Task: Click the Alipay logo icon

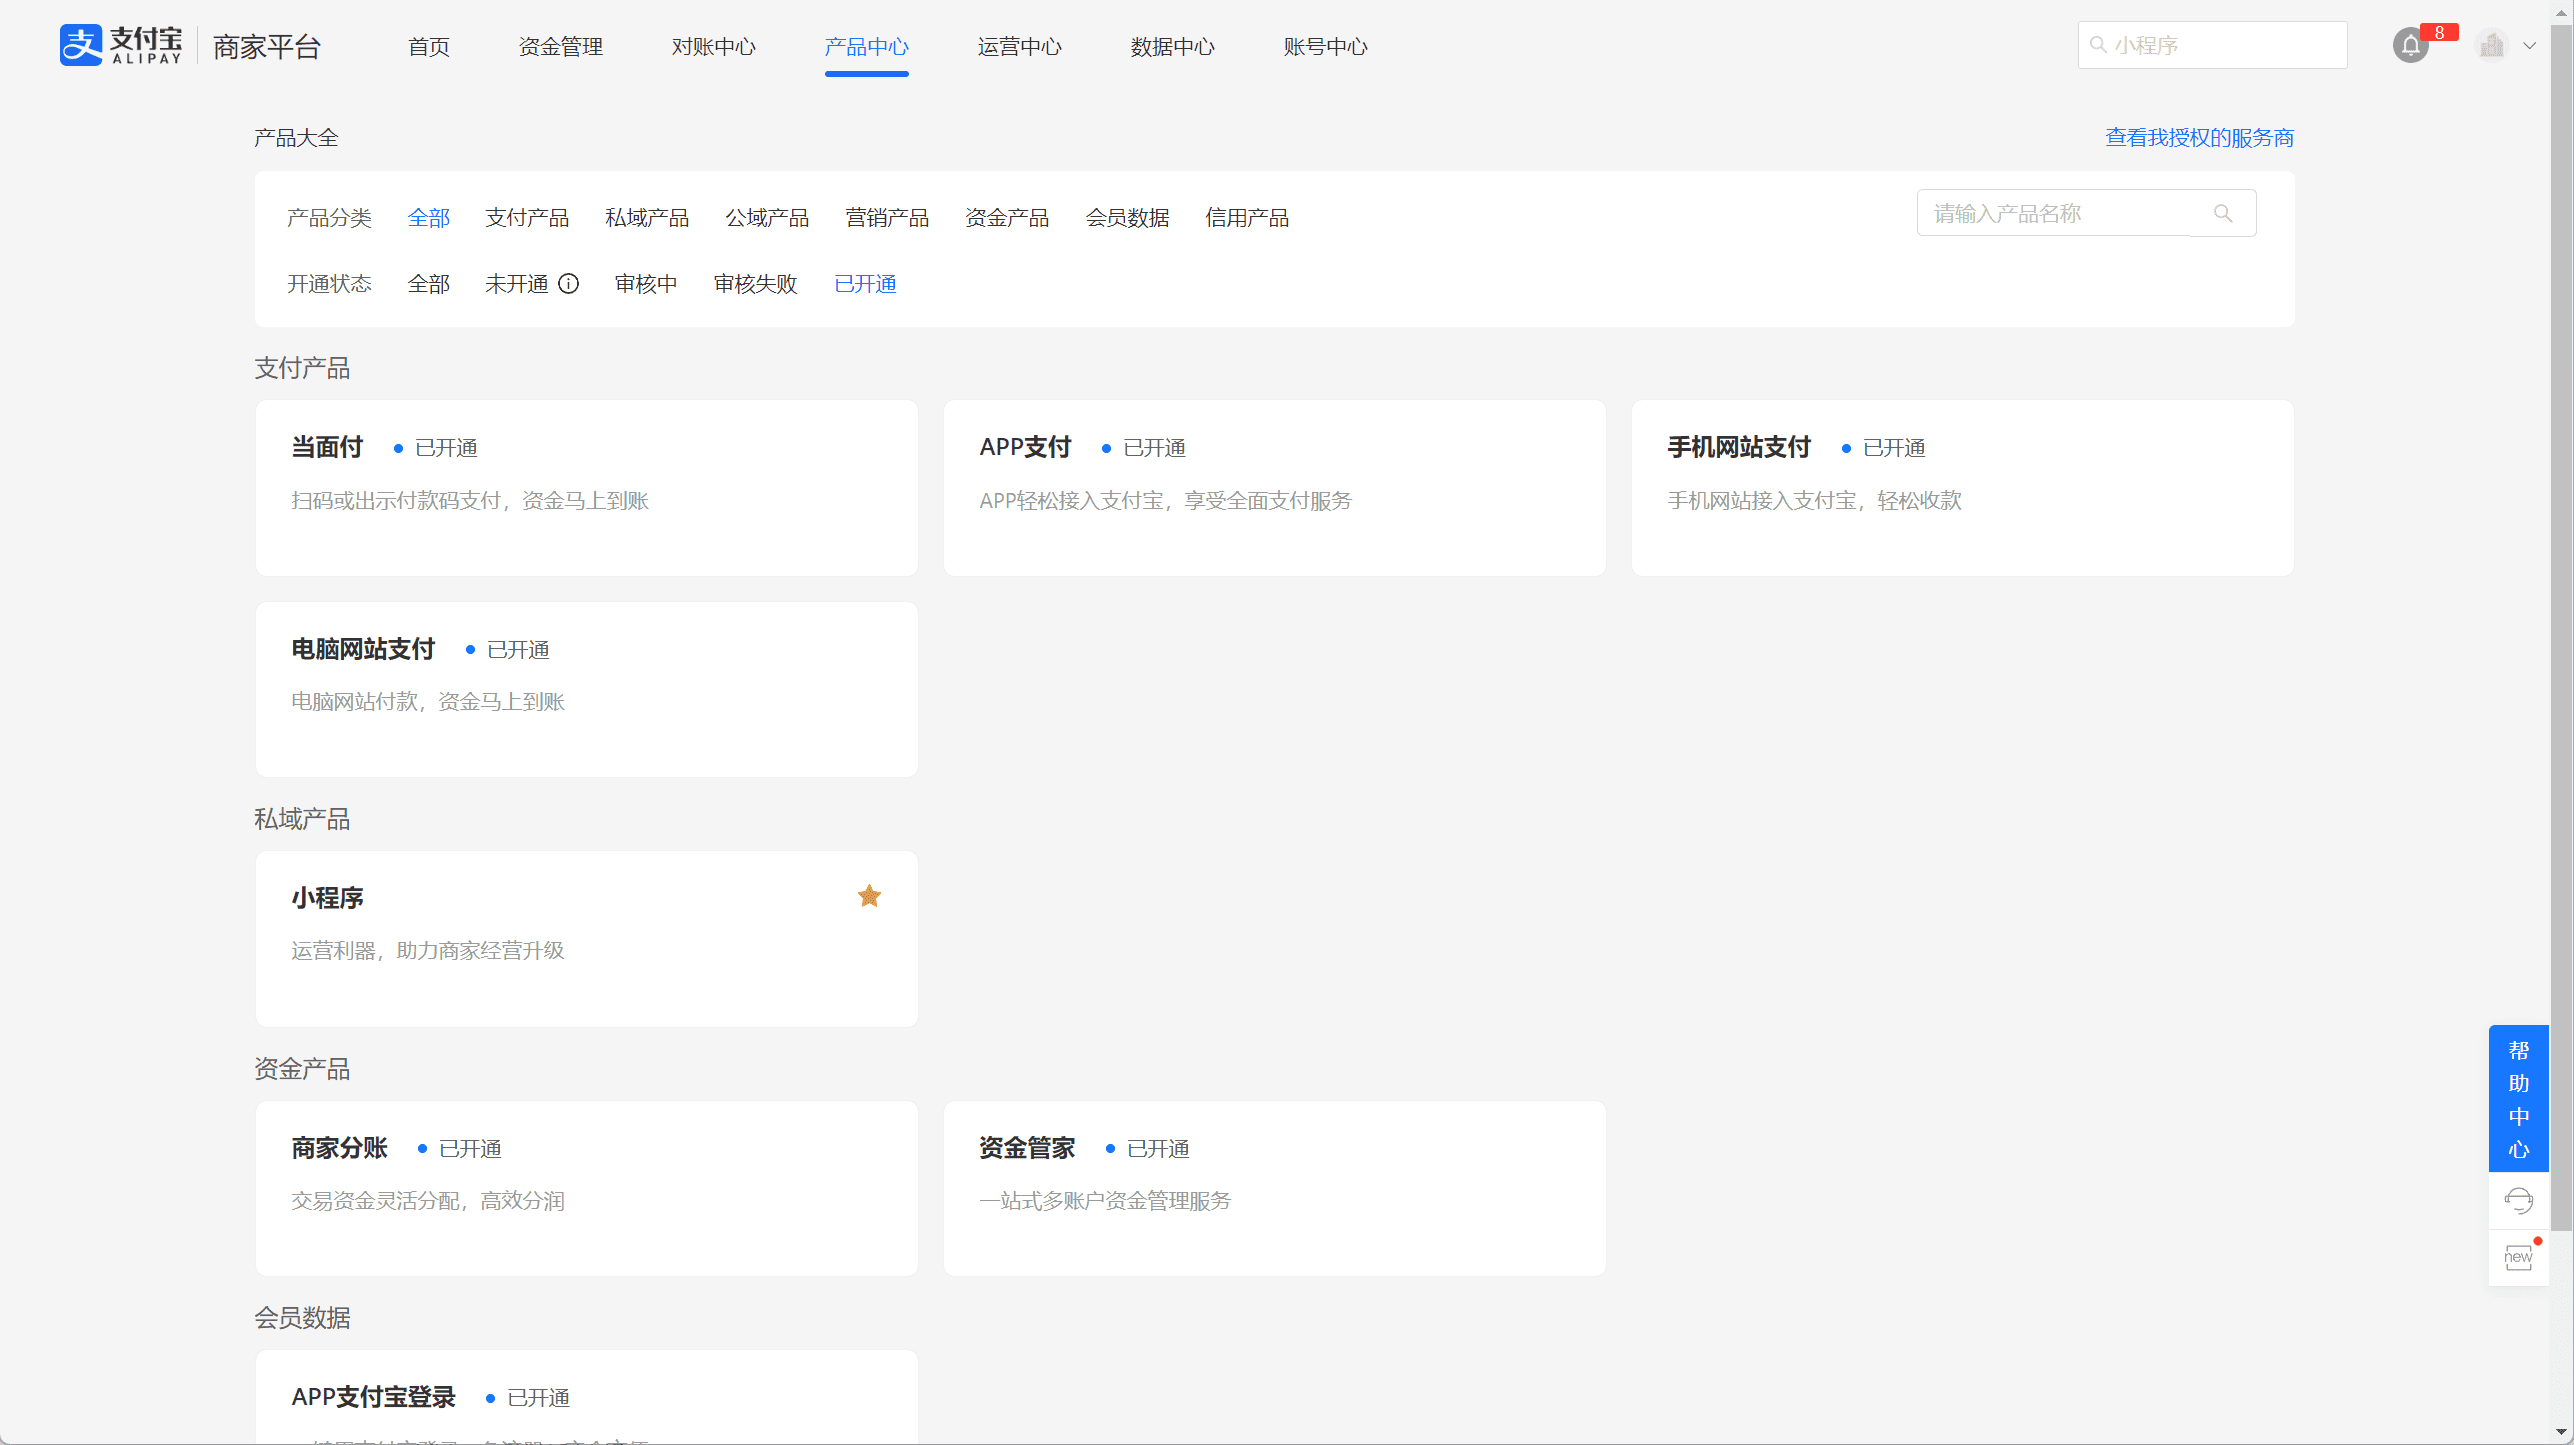Action: (x=81, y=45)
